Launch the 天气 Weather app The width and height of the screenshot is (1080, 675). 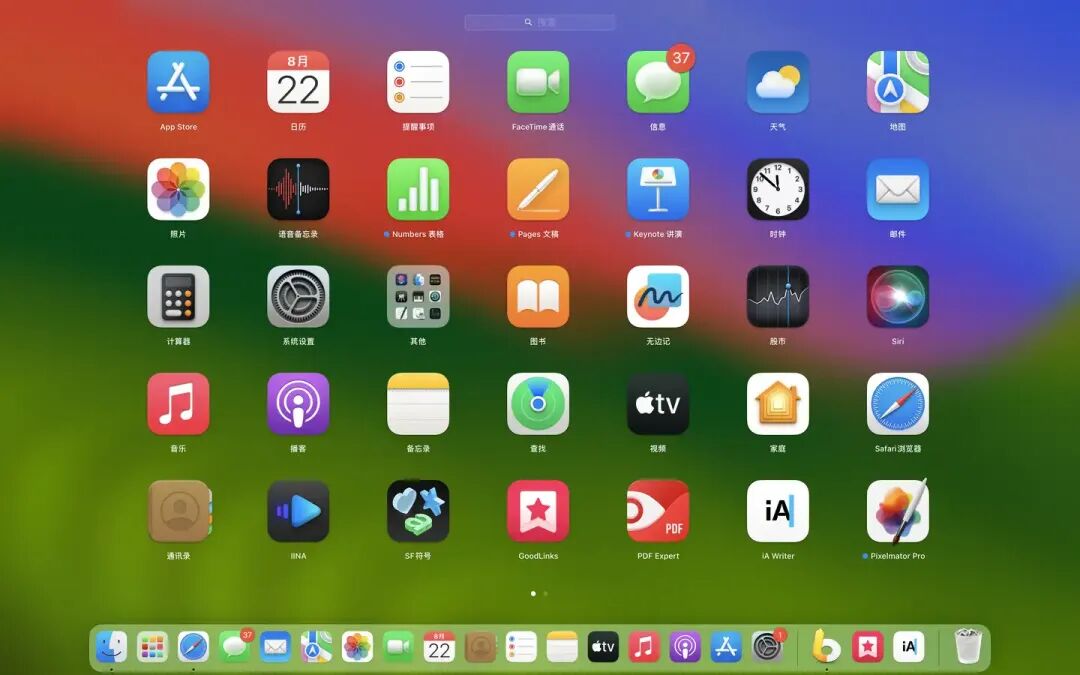778,82
